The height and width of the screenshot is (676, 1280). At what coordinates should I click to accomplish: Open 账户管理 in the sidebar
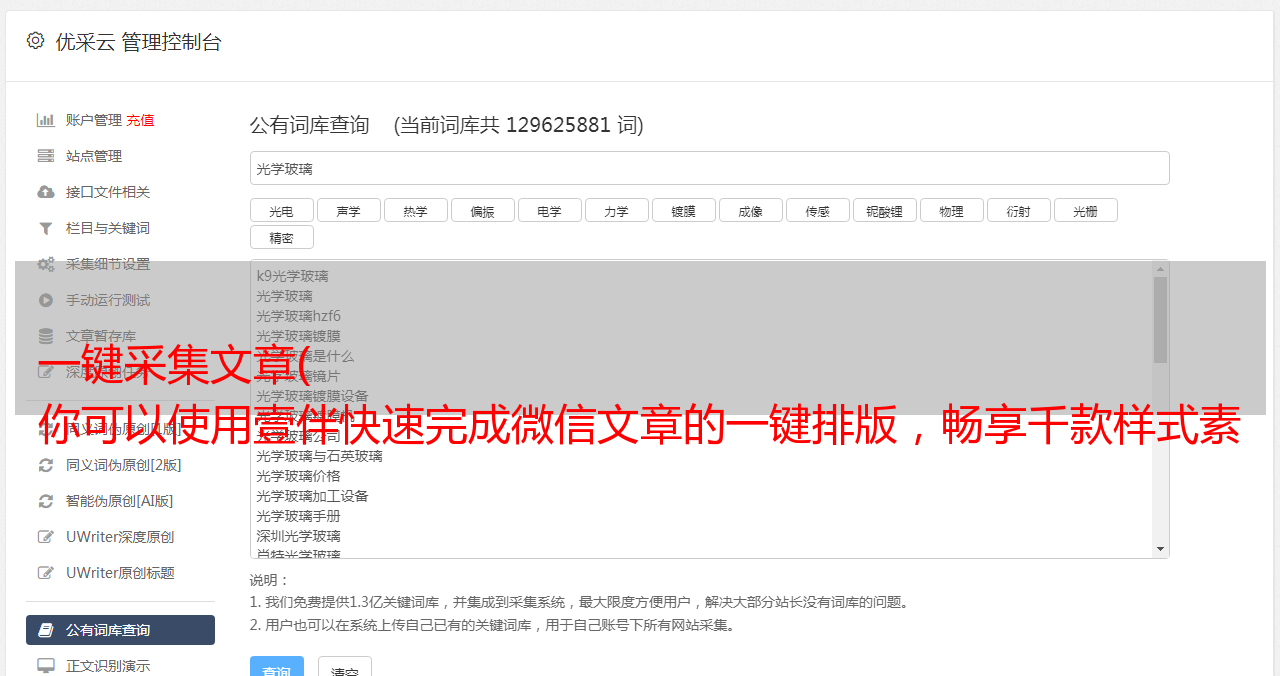[x=94, y=120]
